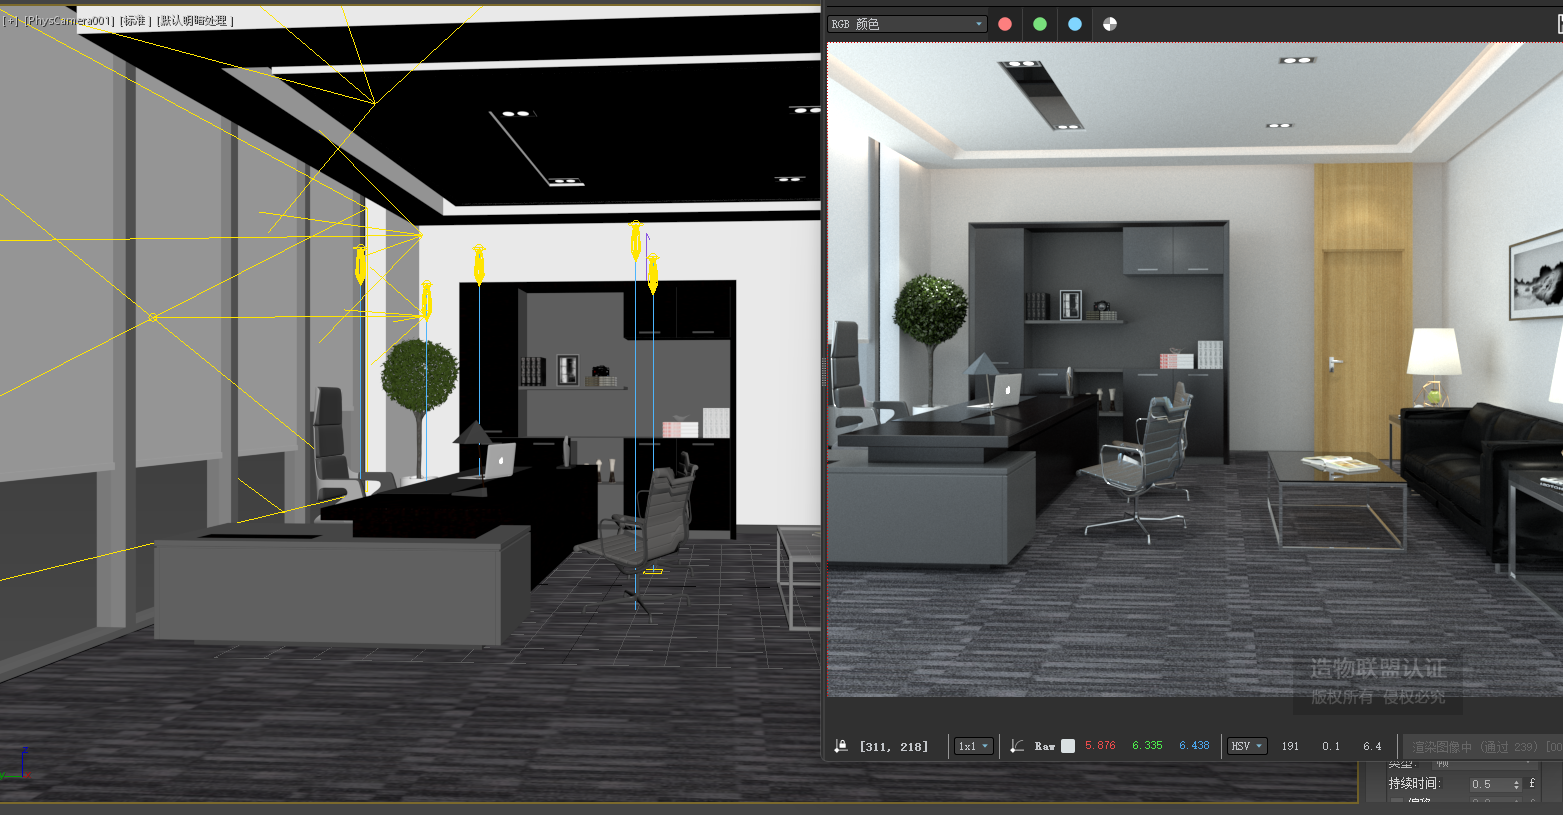Click the 持续时间 spinner arrows
Screen dimensions: 1563x815
click(1517, 784)
